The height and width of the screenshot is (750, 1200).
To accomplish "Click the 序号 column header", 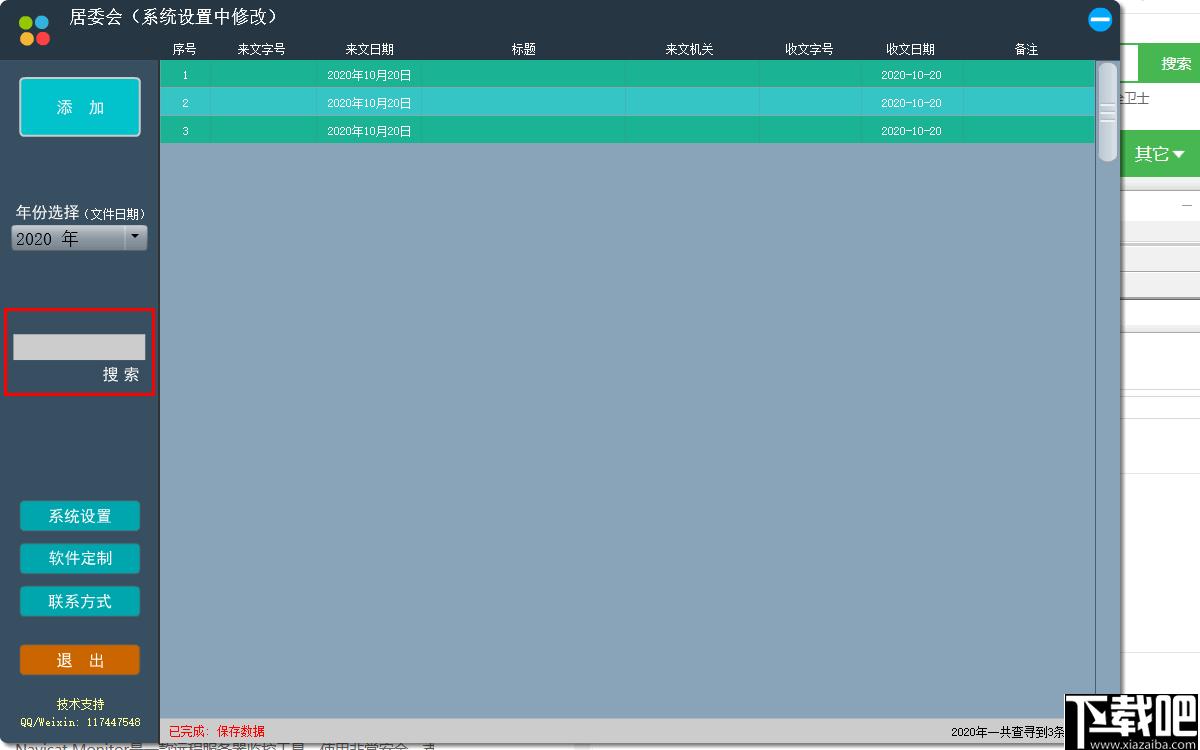I will tap(184, 49).
